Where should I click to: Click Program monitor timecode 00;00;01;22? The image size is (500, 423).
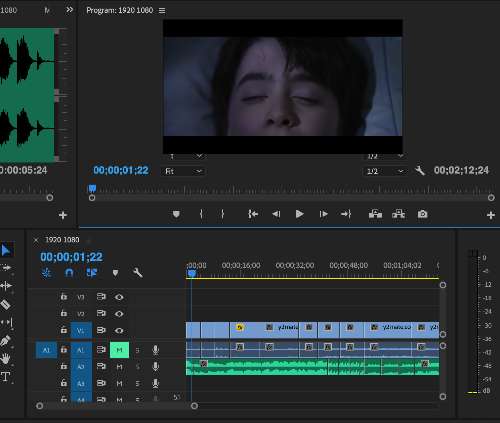pyautogui.click(x=121, y=170)
